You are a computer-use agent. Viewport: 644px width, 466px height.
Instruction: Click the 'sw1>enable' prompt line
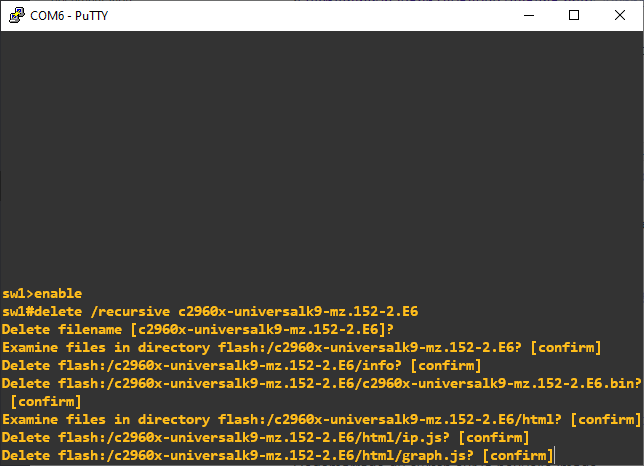[42, 293]
